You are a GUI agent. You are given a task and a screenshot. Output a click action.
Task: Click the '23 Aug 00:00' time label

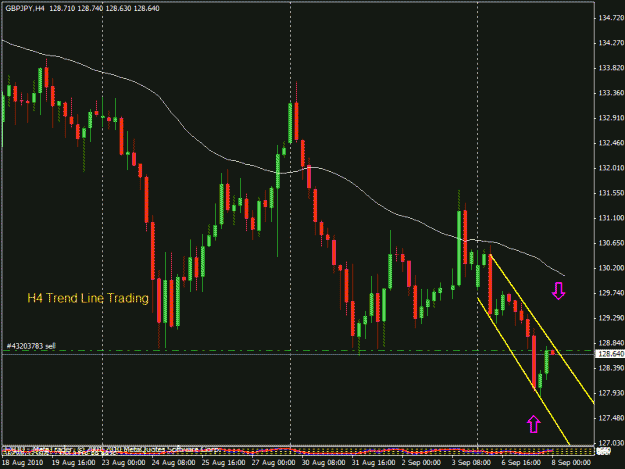click(x=123, y=463)
